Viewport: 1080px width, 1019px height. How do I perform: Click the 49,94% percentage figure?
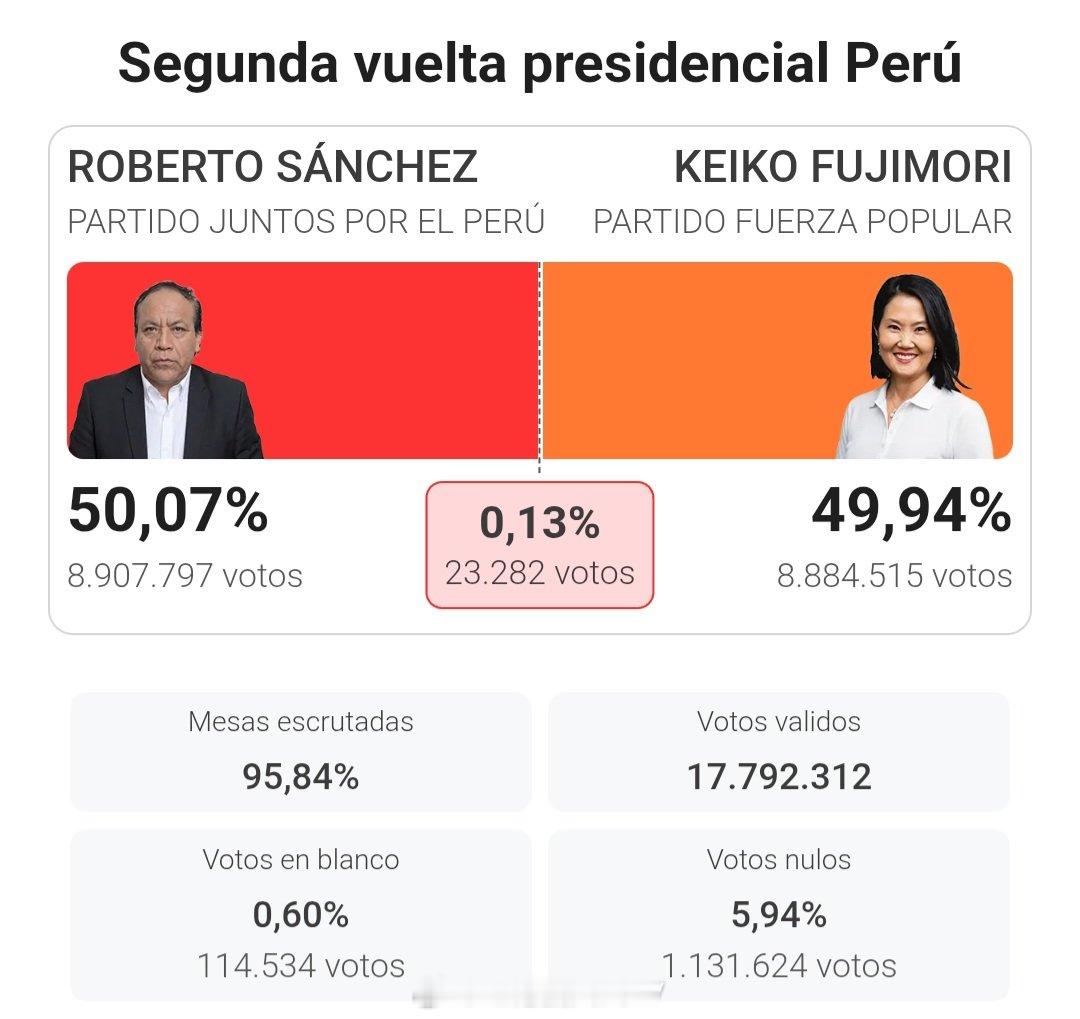[912, 511]
